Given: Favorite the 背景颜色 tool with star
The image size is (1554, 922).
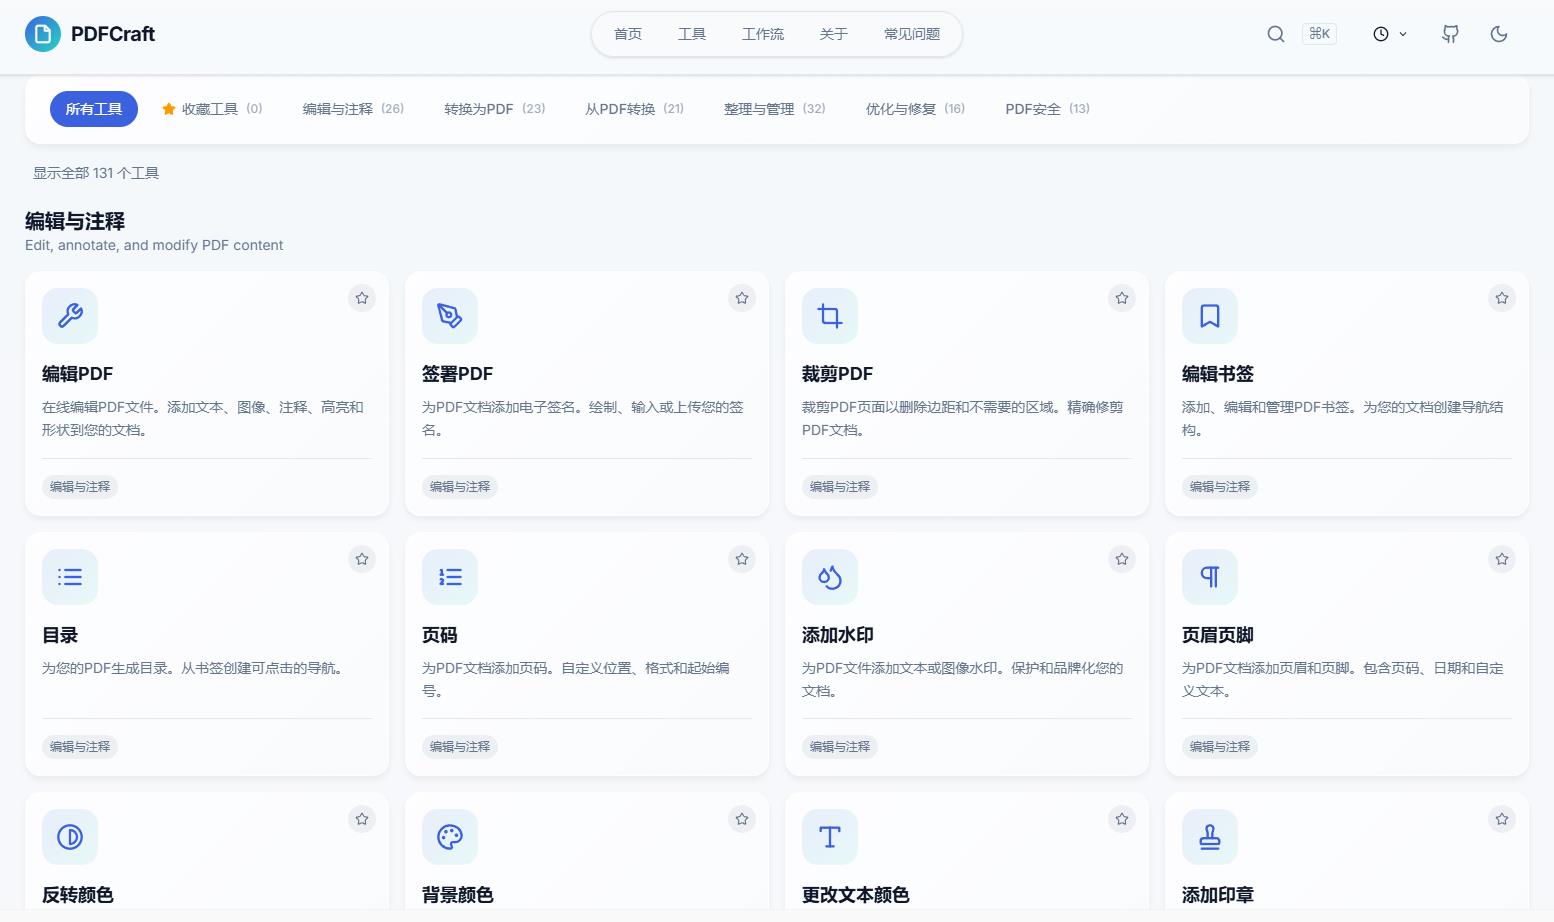Looking at the screenshot, I should pyautogui.click(x=742, y=819).
